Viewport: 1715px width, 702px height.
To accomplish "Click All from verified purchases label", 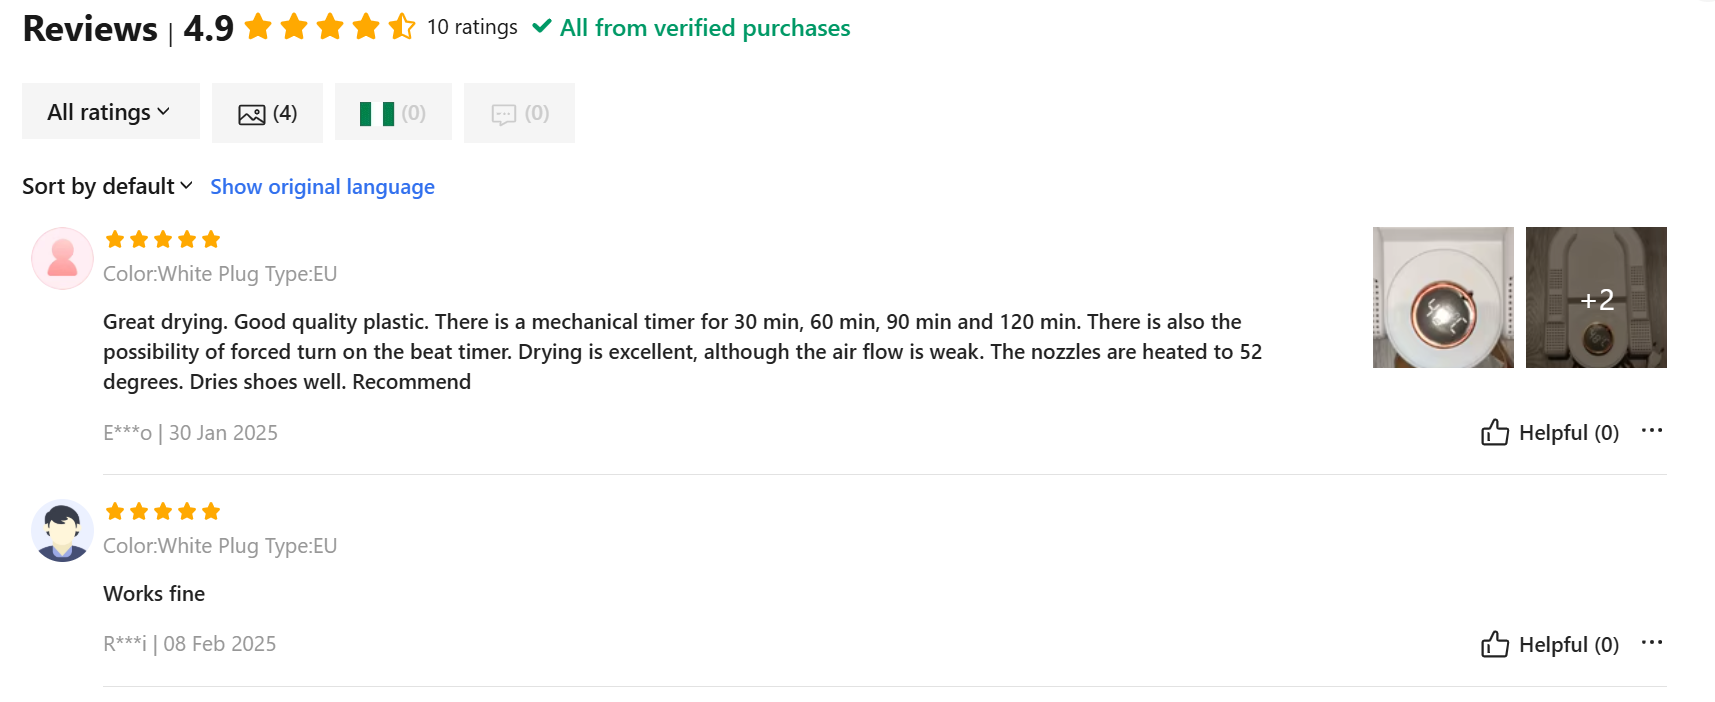I will (x=704, y=28).
